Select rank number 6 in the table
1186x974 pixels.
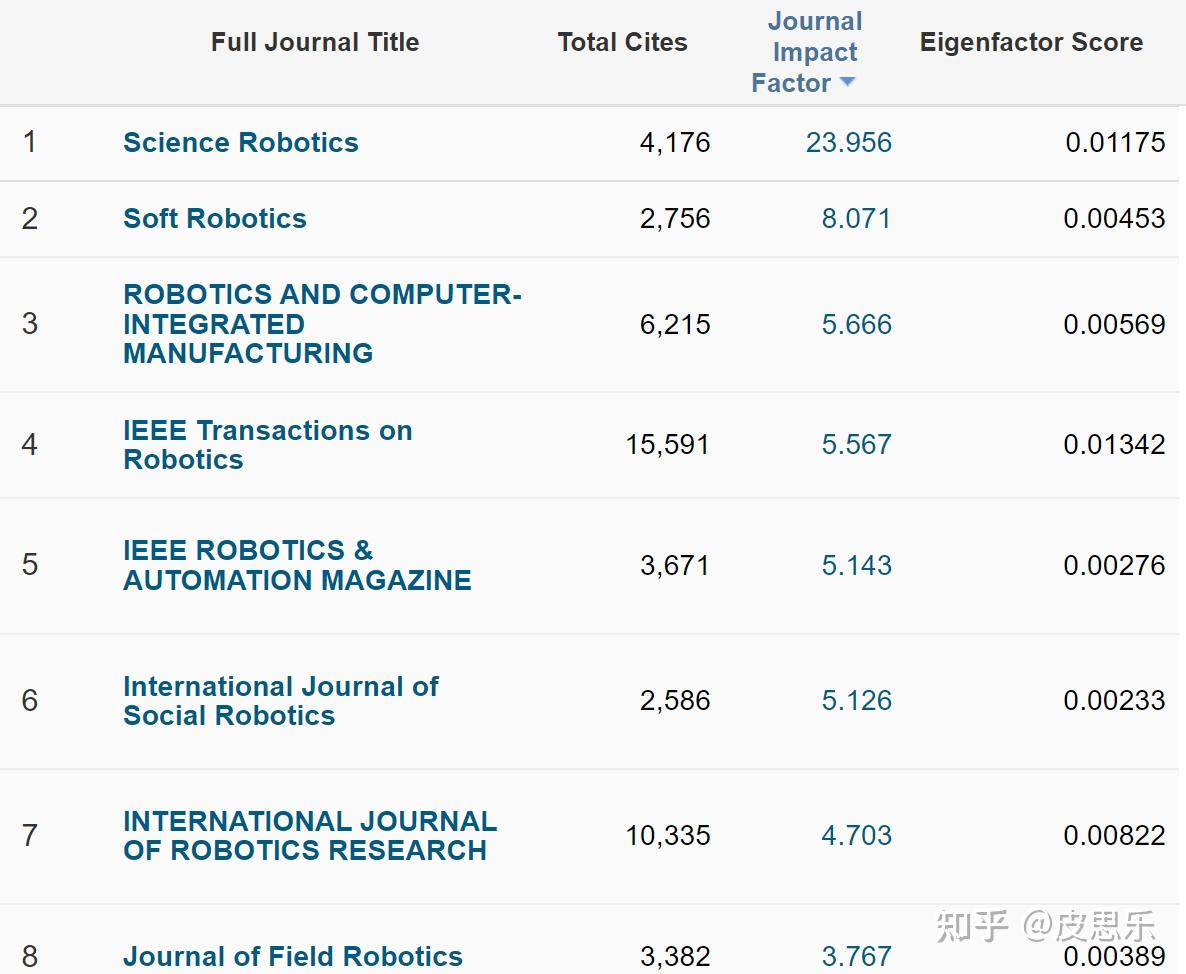tap(29, 700)
